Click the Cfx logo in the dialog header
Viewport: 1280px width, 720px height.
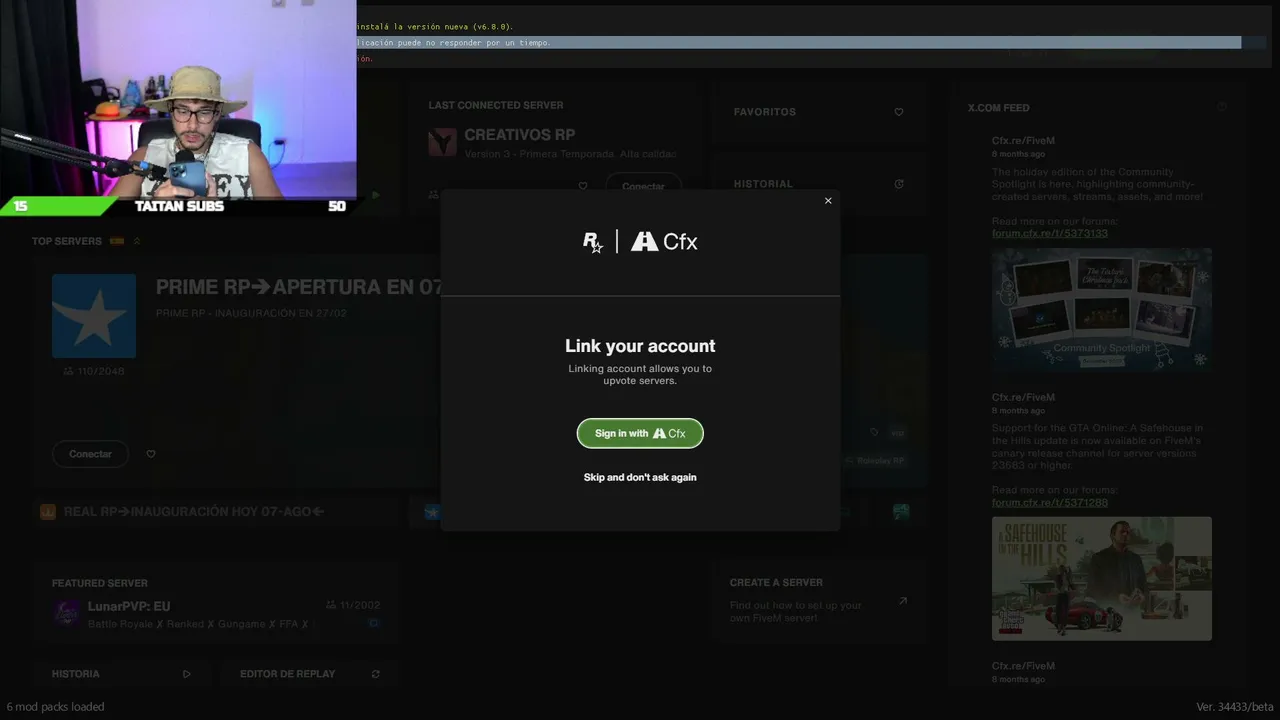click(664, 242)
